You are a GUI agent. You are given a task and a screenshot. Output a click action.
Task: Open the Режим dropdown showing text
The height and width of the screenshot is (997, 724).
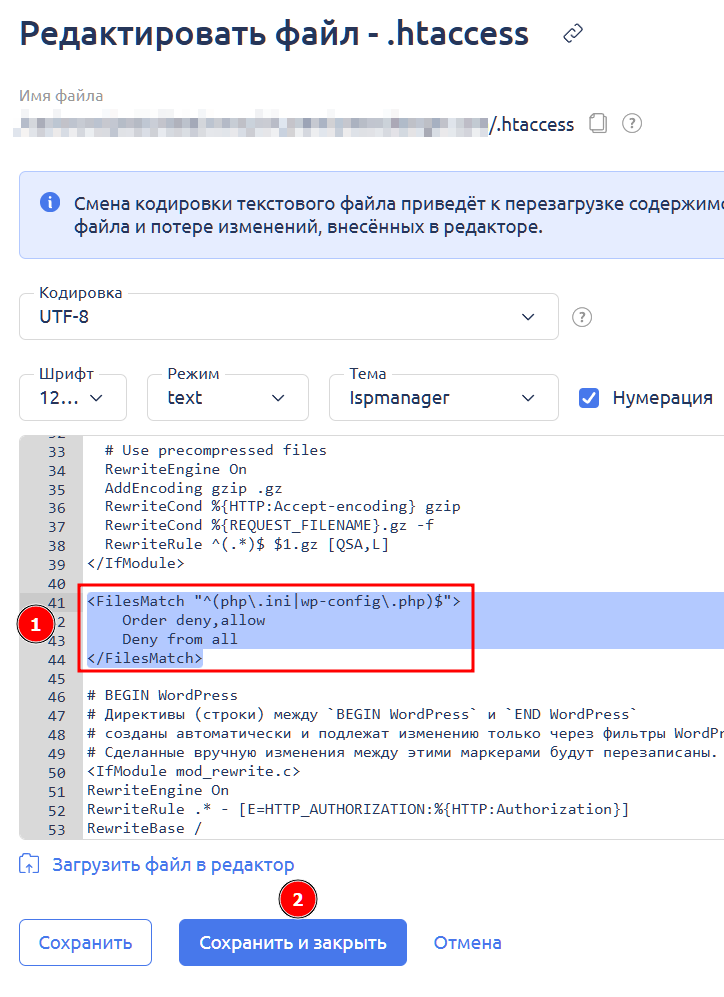coord(228,398)
